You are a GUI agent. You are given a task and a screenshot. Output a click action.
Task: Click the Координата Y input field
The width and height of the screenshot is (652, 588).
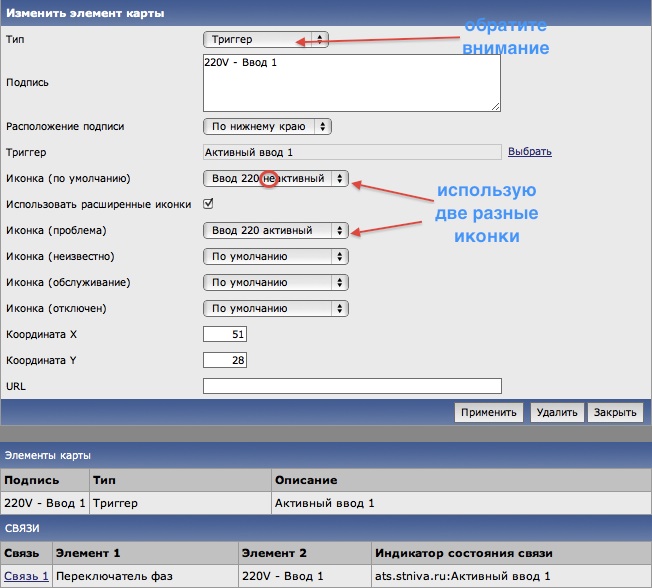point(225,360)
